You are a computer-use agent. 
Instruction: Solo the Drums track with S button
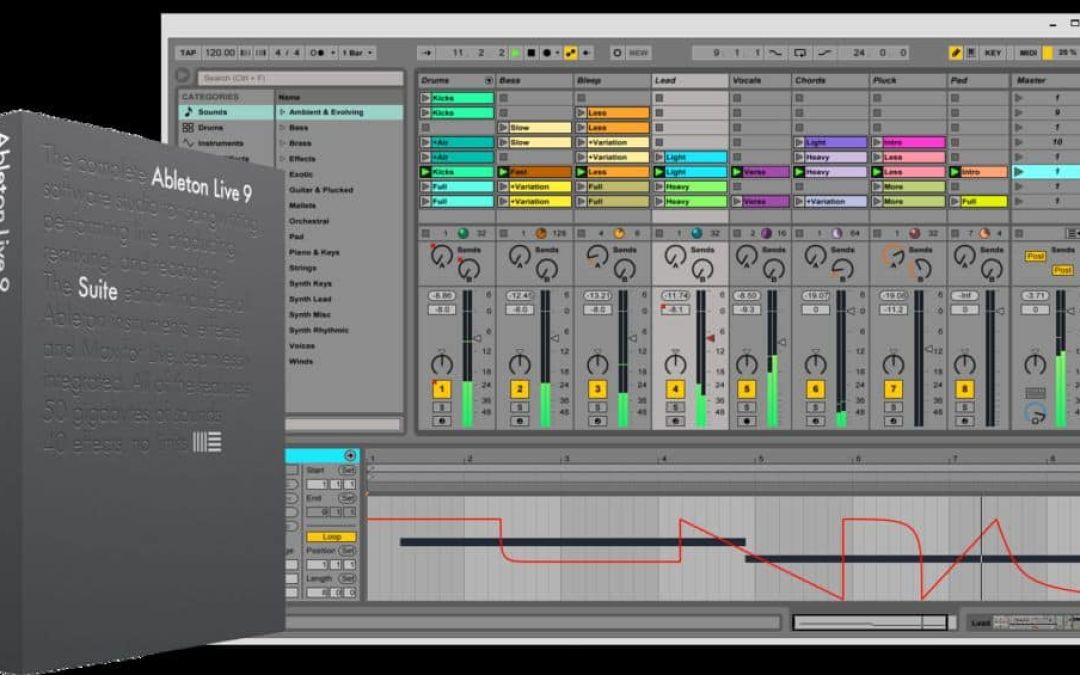pos(442,407)
